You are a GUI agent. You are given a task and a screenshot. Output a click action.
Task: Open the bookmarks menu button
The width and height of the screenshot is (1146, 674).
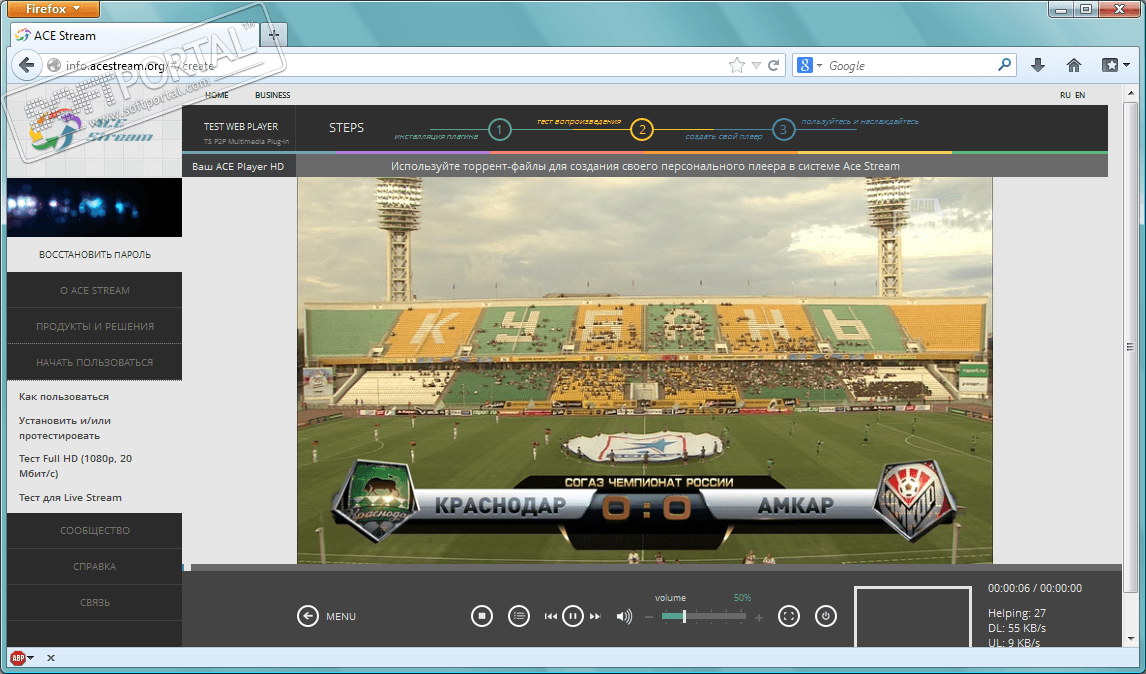[x=1115, y=65]
